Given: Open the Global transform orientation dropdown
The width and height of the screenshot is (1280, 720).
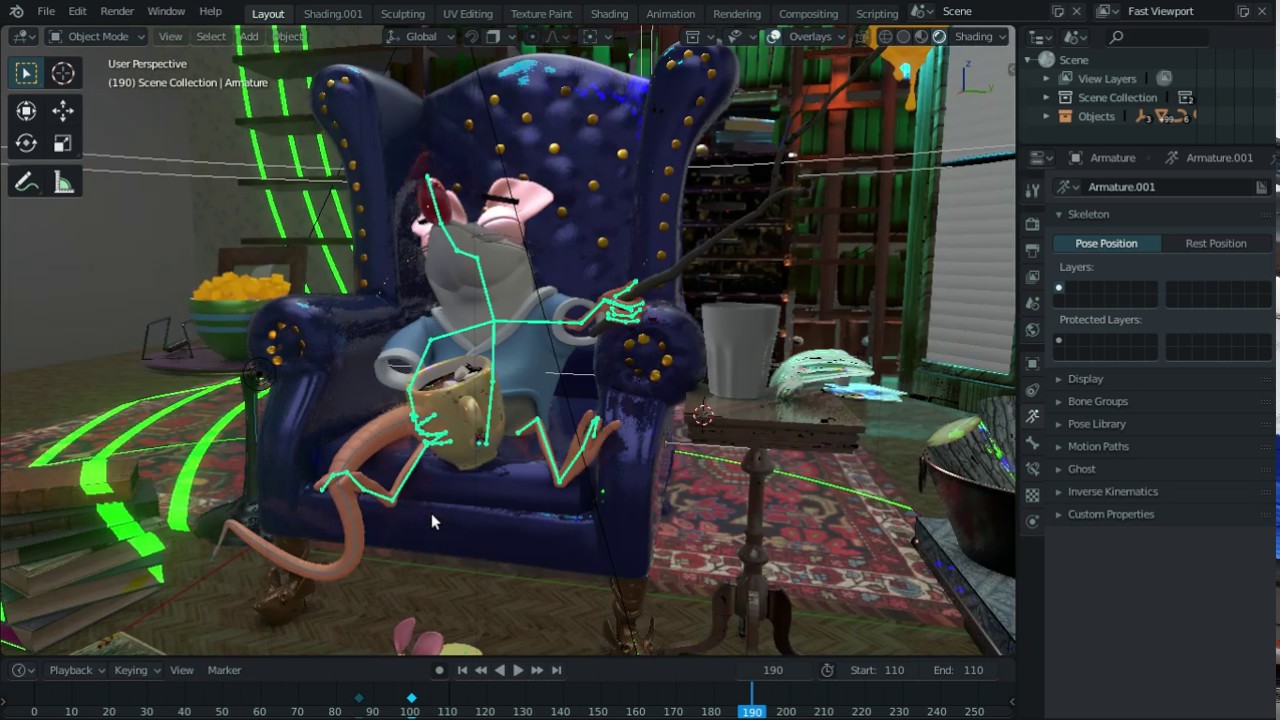Looking at the screenshot, I should click(x=420, y=37).
